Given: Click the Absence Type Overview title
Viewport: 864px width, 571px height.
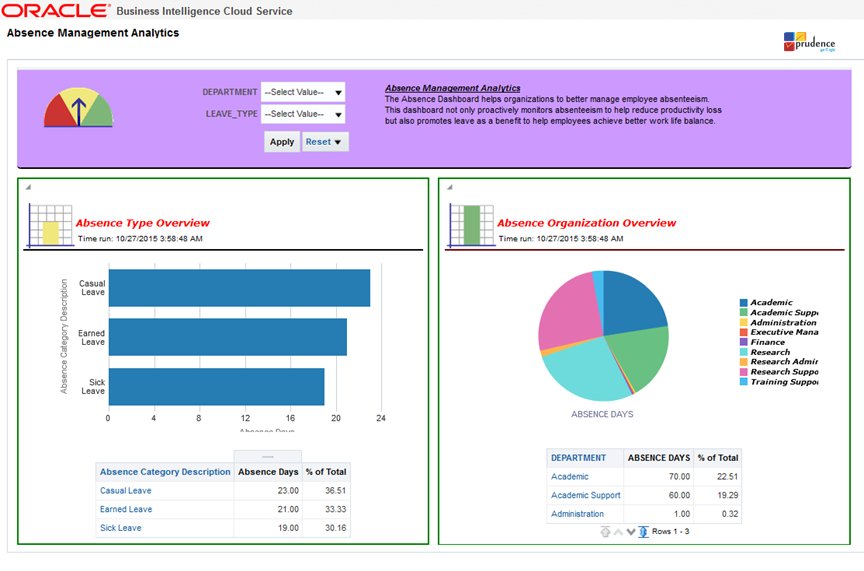Looking at the screenshot, I should click(x=142, y=223).
